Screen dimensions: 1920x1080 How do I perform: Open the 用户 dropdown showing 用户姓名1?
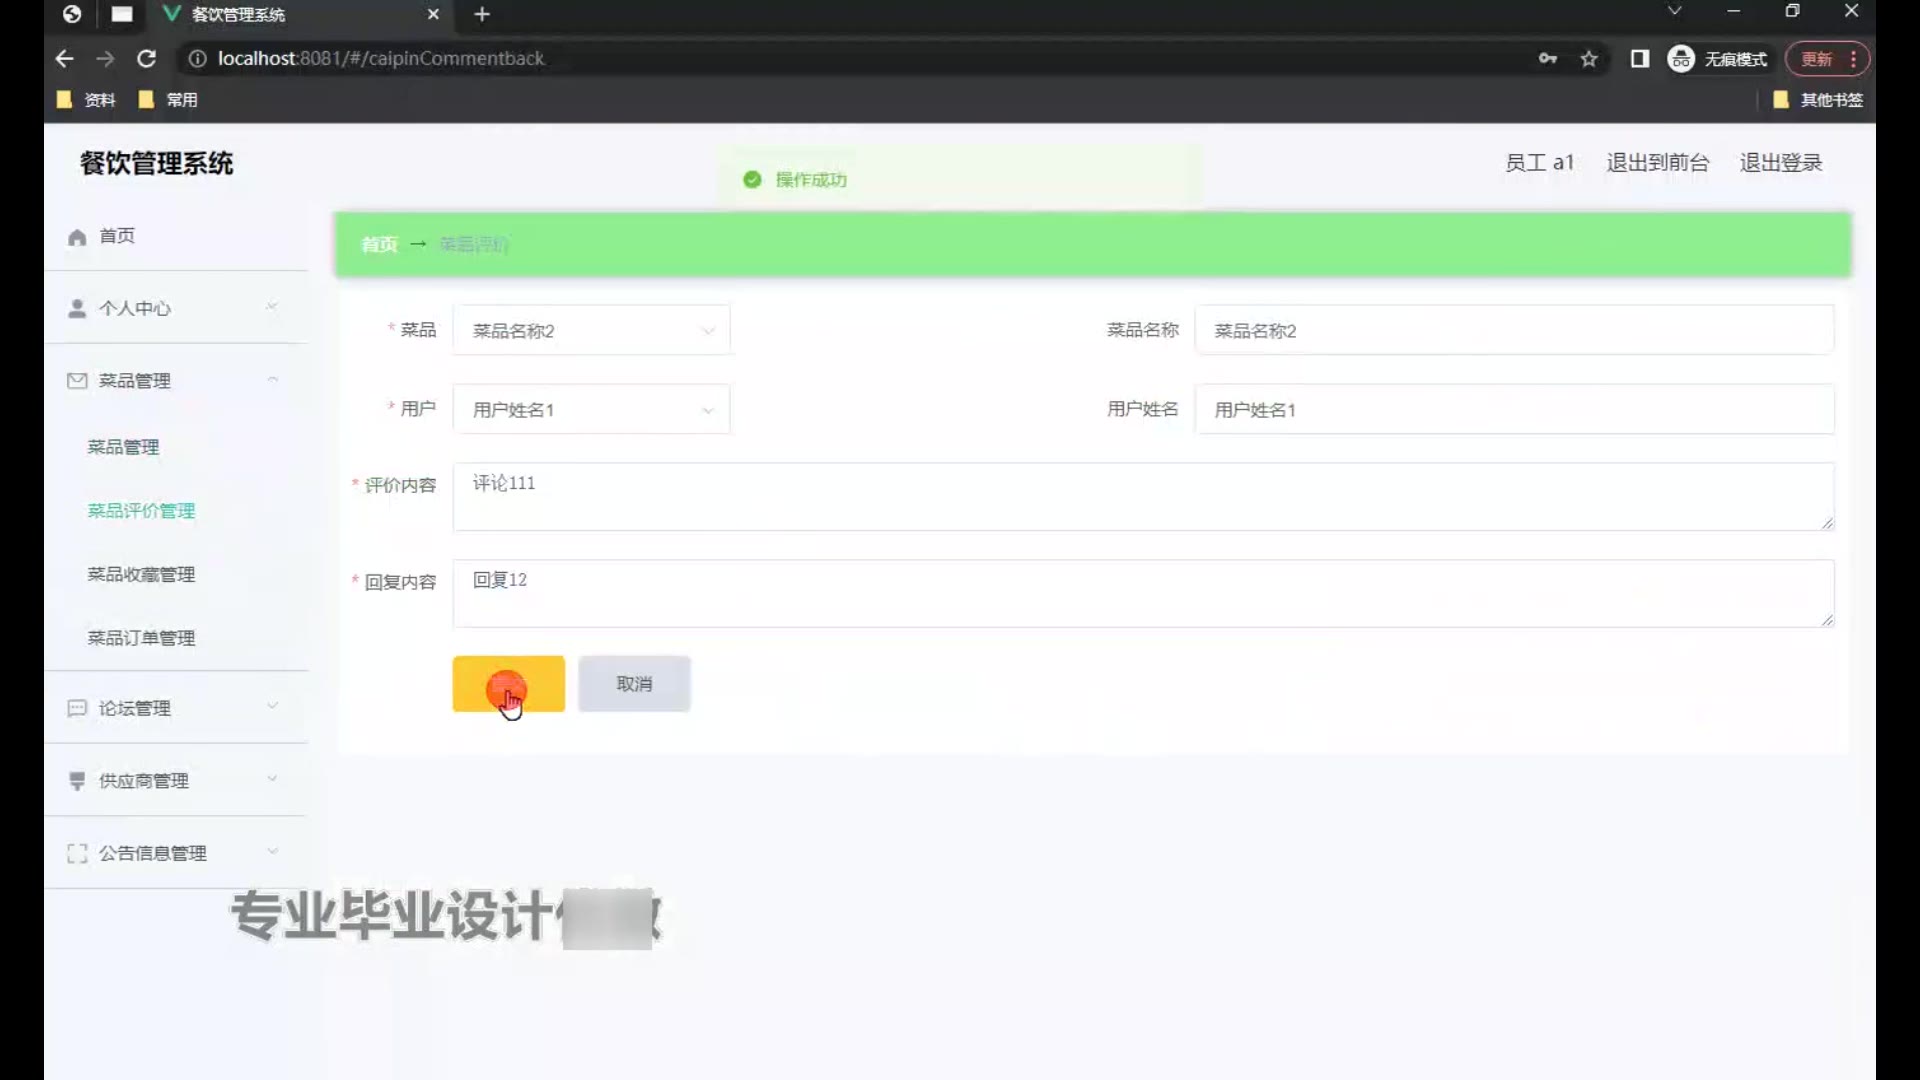(x=591, y=410)
